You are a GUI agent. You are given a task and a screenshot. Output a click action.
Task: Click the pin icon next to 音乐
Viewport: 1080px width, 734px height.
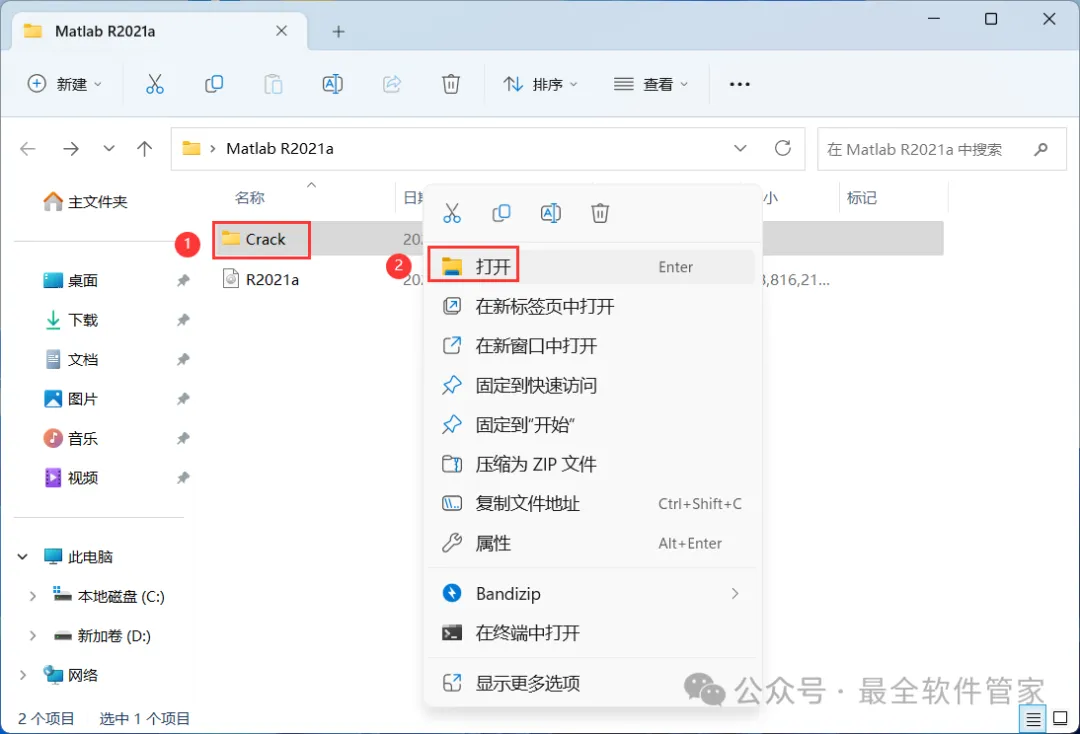183,438
